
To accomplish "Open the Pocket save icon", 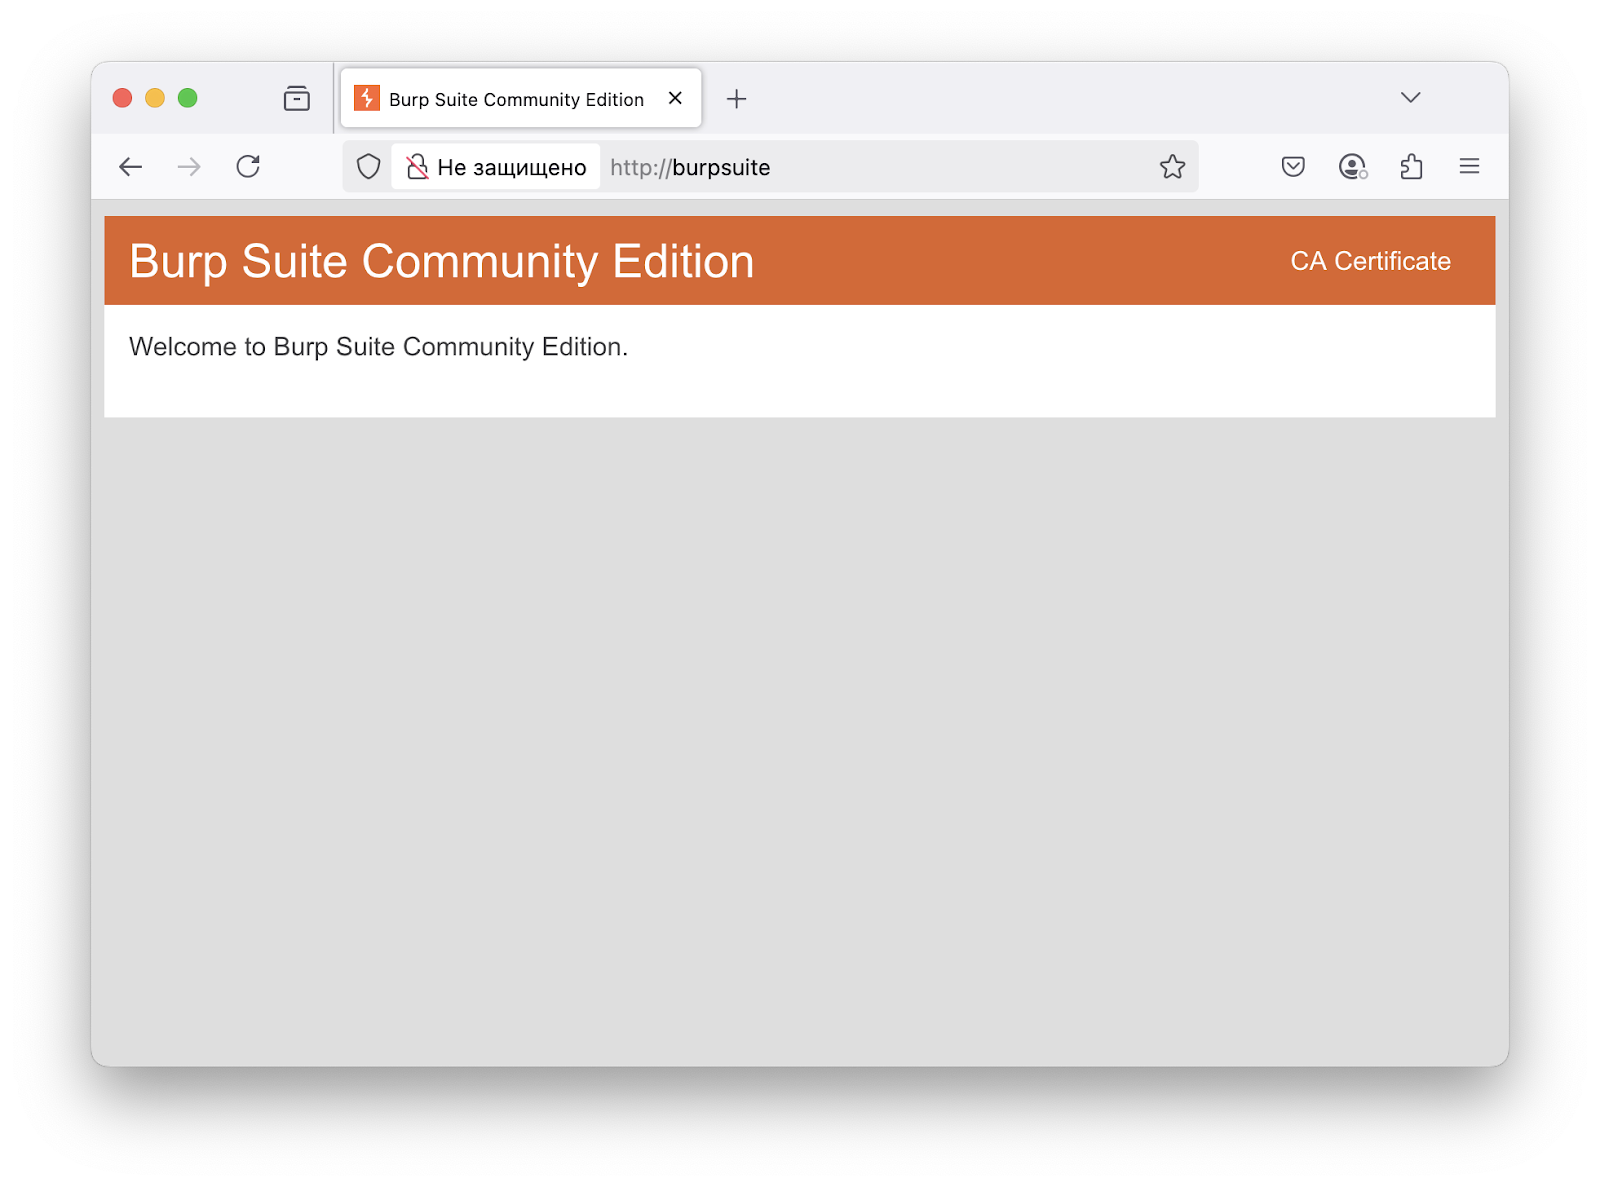I will 1293,166.
